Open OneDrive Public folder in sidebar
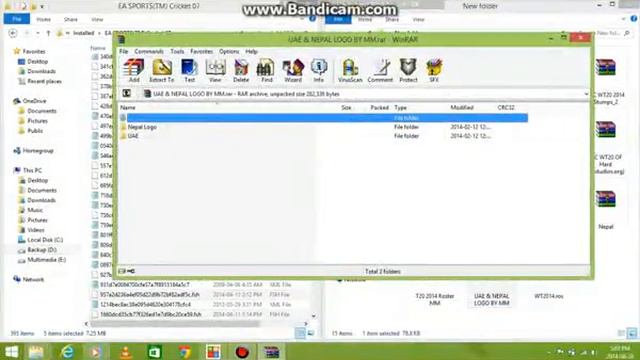640x360 pixels. [35, 131]
